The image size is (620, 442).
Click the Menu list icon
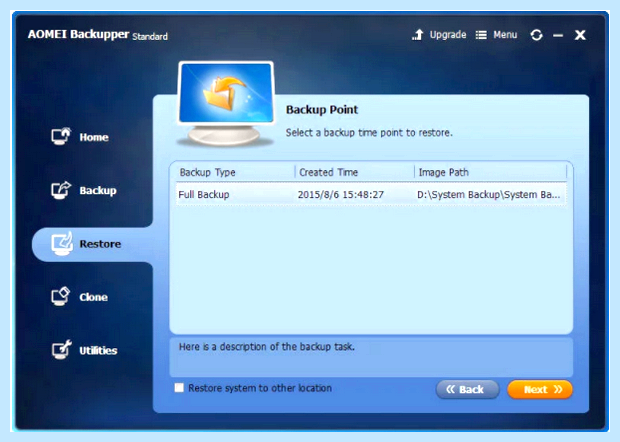tap(481, 35)
